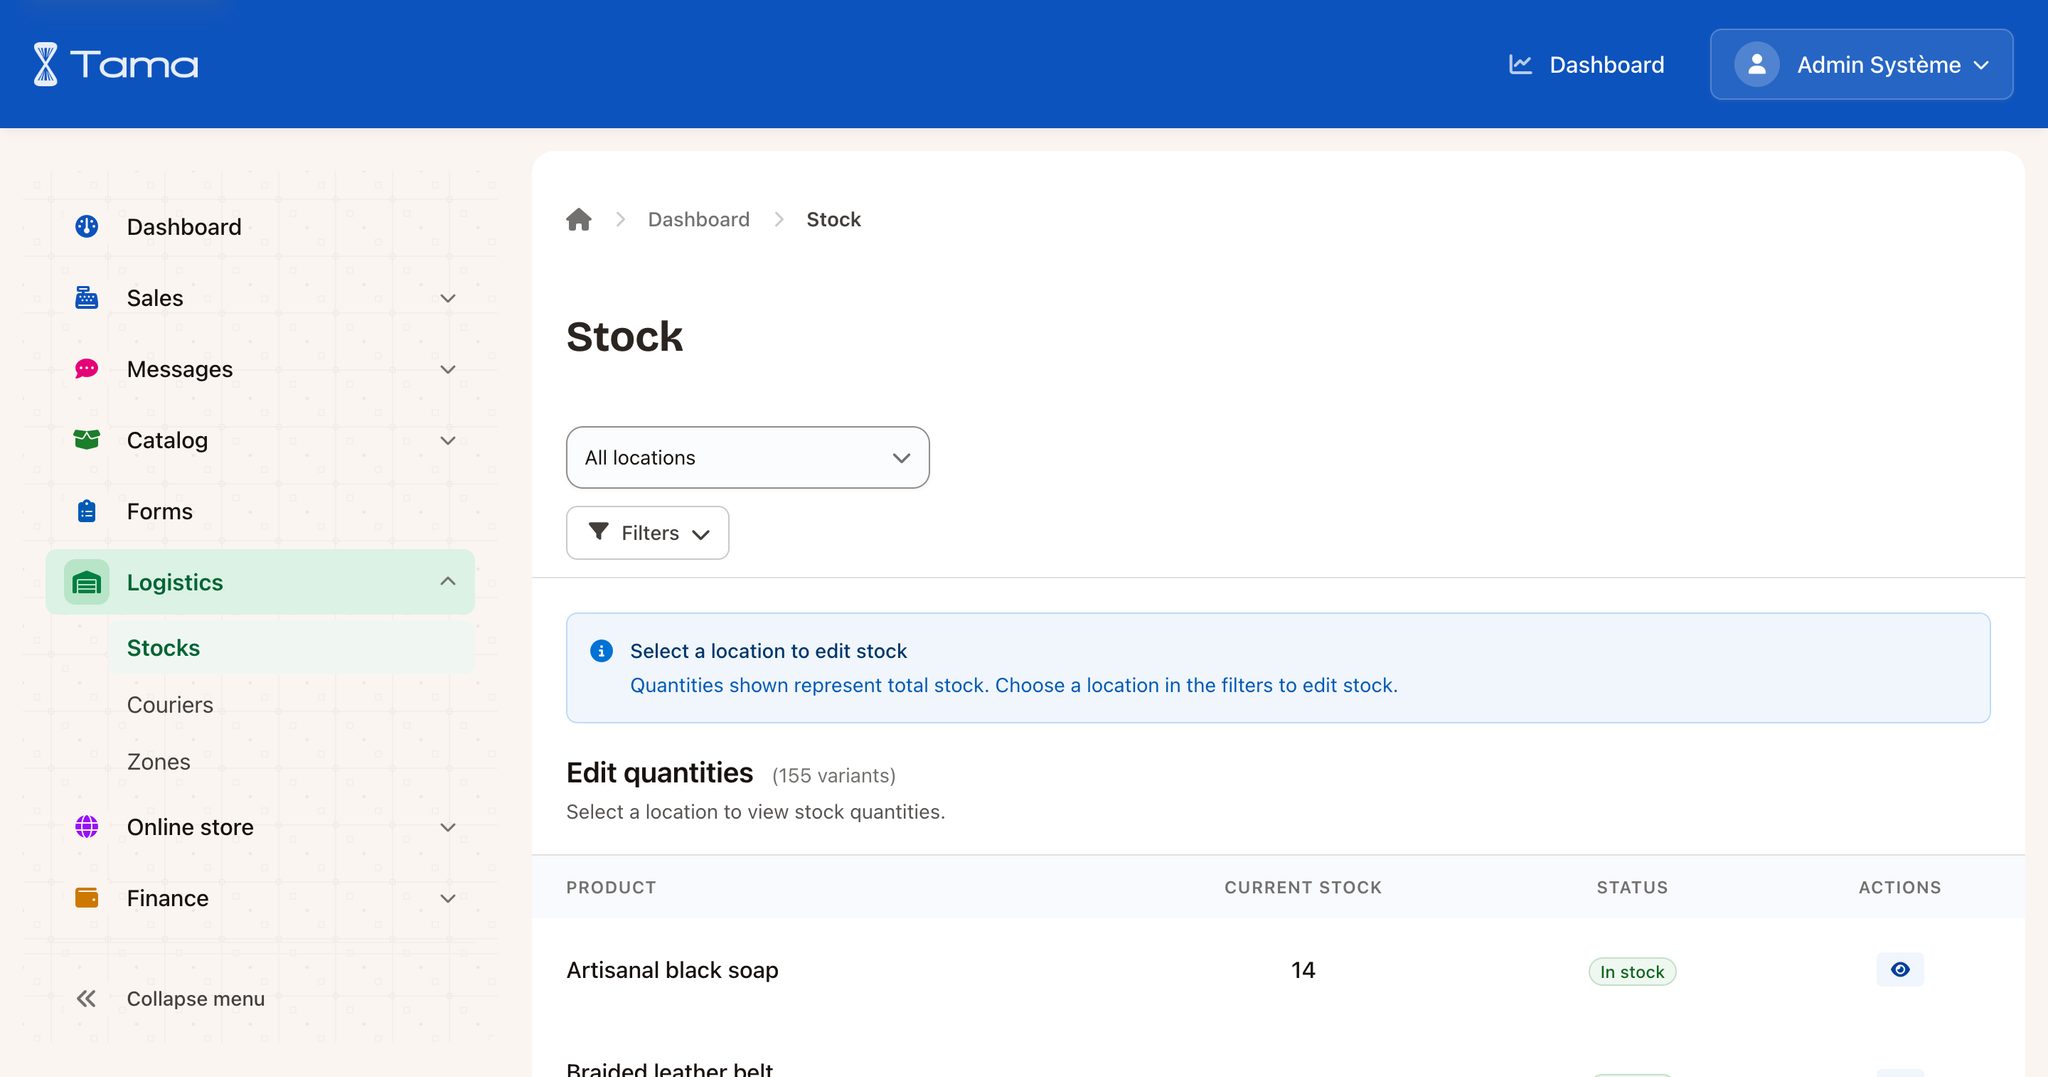Click the info icon in location notice

(601, 651)
